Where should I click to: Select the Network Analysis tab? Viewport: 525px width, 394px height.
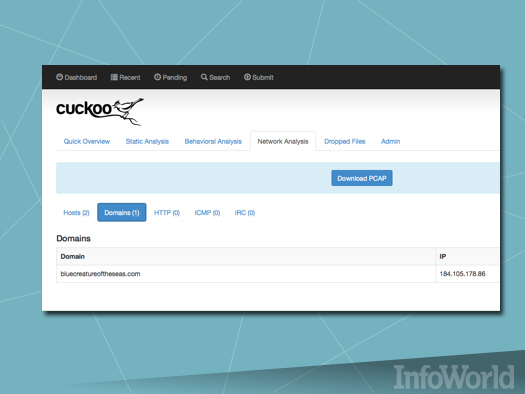click(283, 141)
